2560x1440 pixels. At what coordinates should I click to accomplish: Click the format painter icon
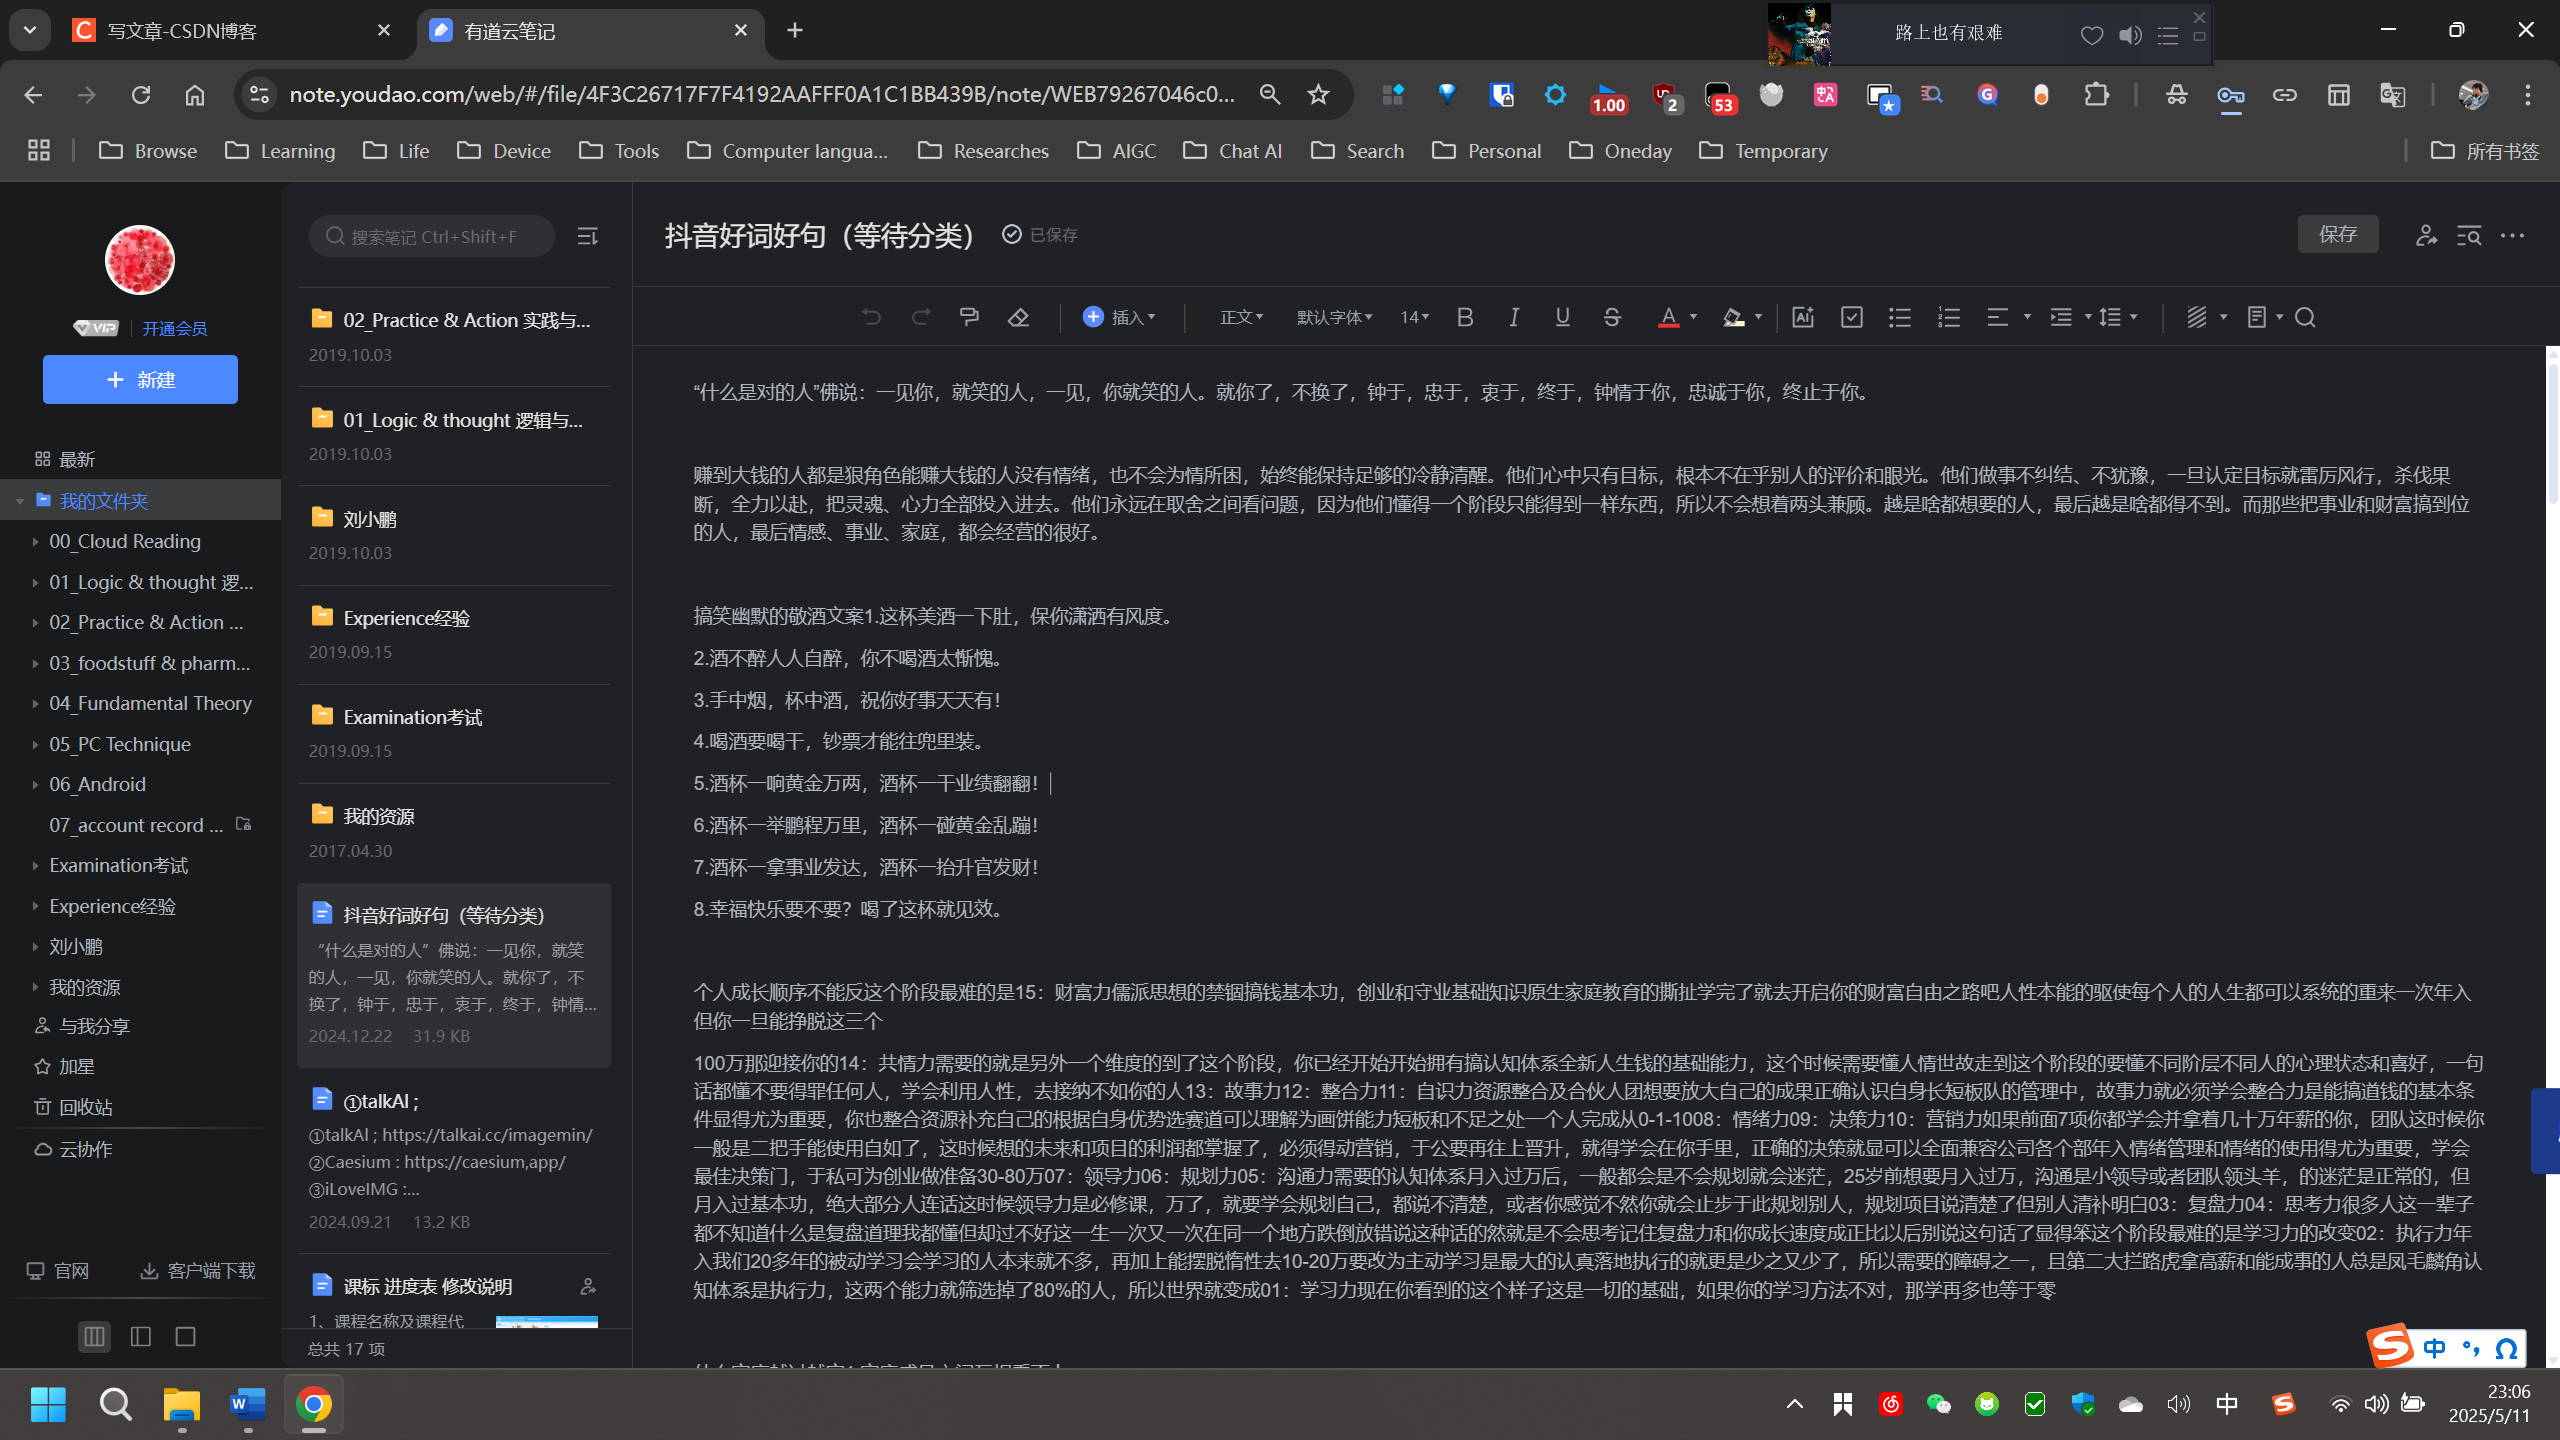(x=969, y=317)
